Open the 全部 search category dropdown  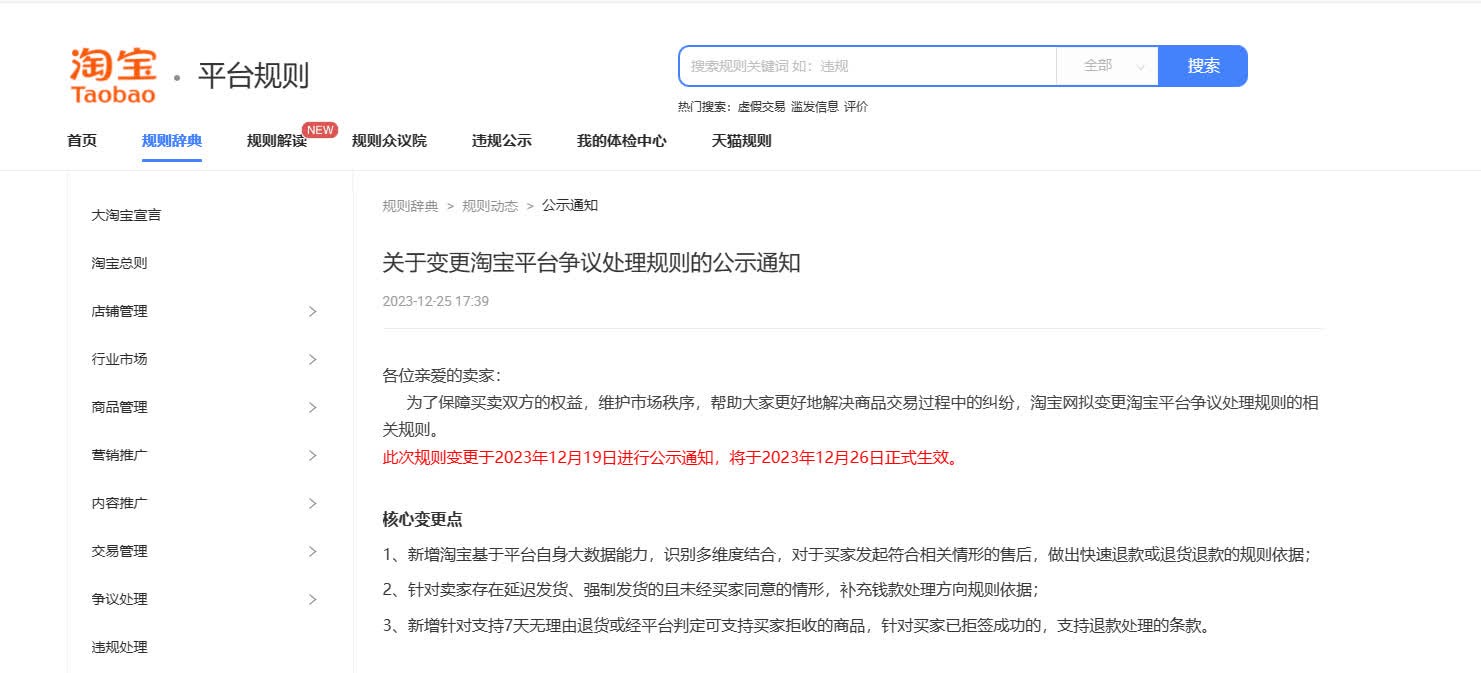(x=1108, y=66)
